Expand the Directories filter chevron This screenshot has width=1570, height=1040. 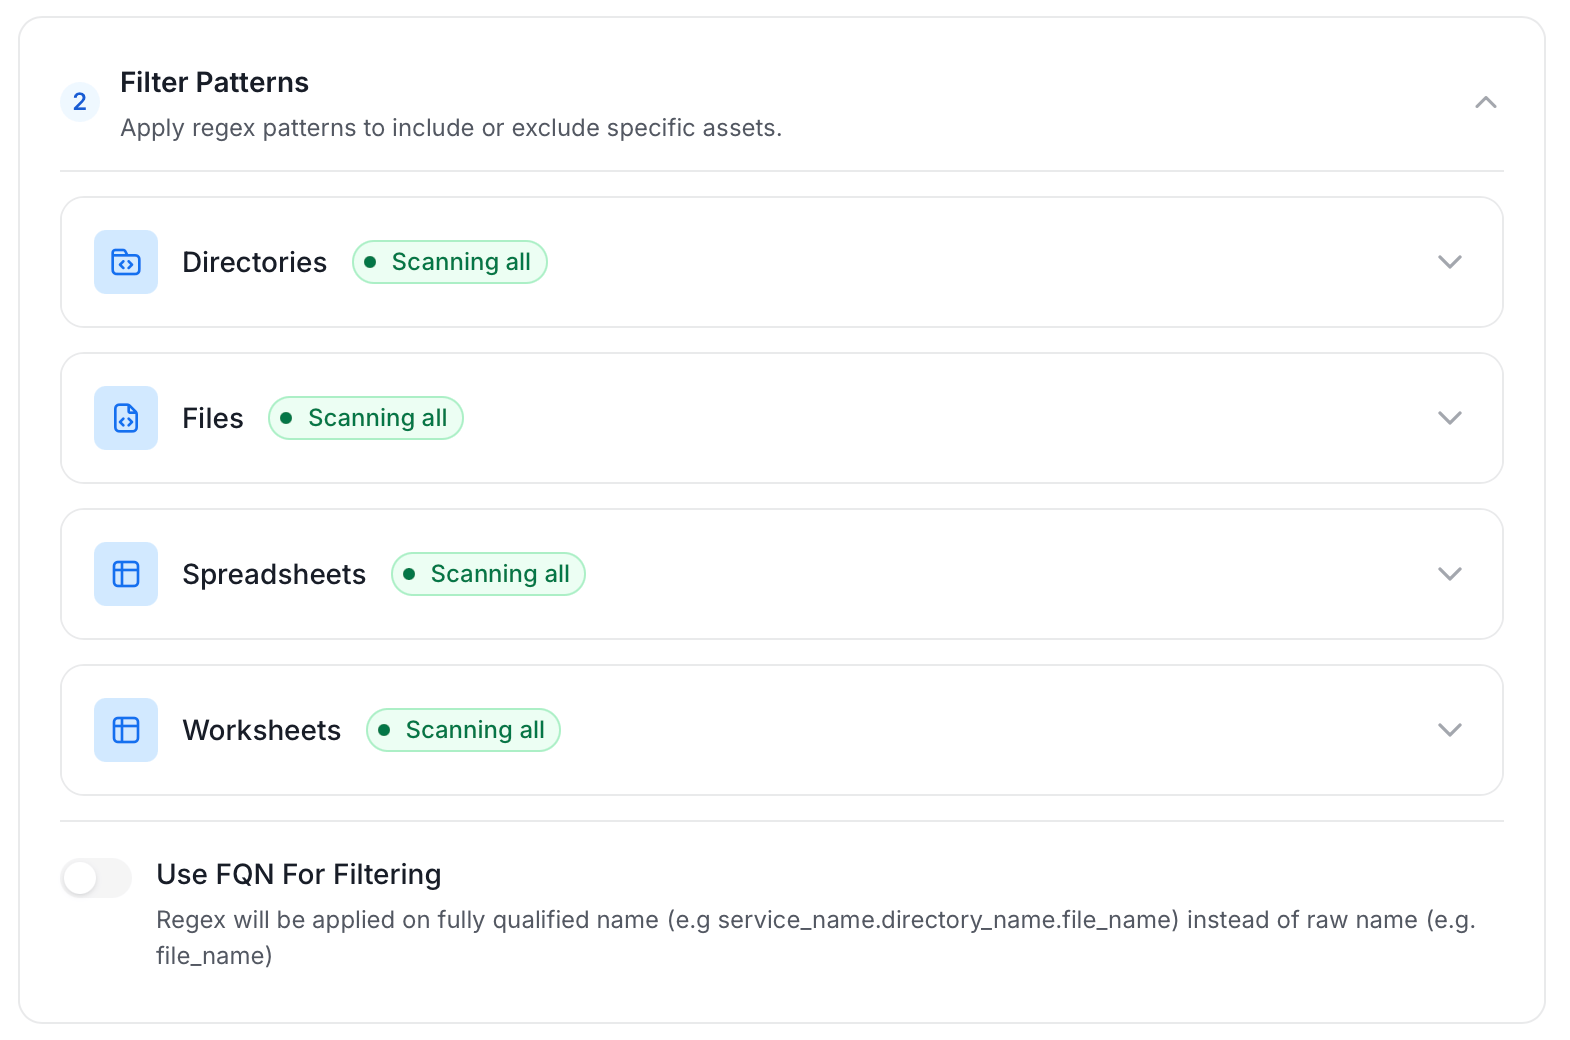1450,262
